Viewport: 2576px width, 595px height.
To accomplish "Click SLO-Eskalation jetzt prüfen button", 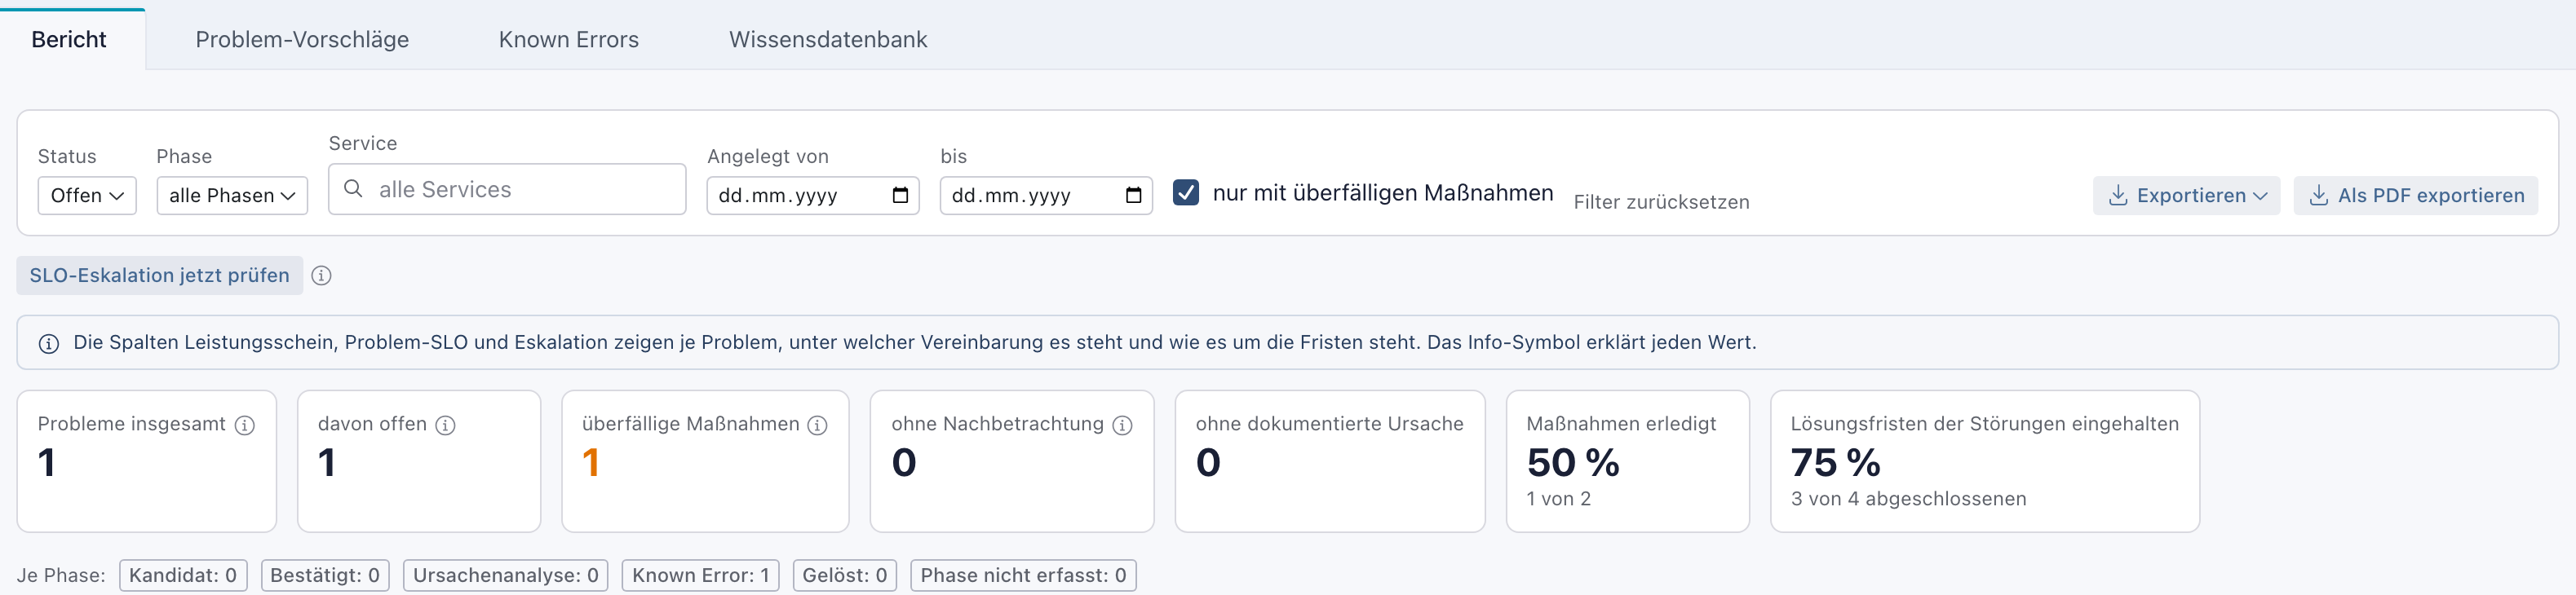I will click(160, 276).
